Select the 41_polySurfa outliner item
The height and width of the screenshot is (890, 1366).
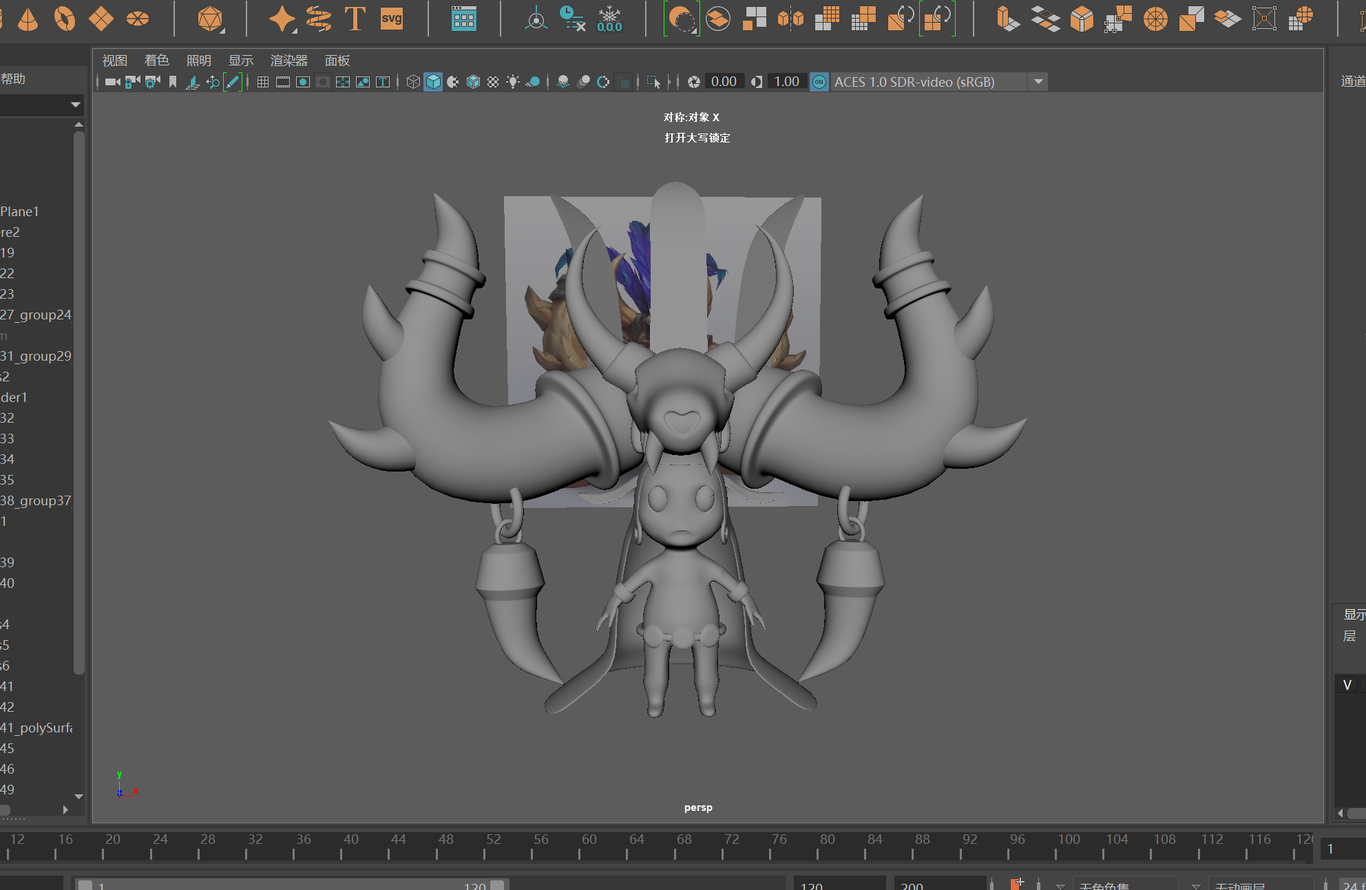(36, 728)
